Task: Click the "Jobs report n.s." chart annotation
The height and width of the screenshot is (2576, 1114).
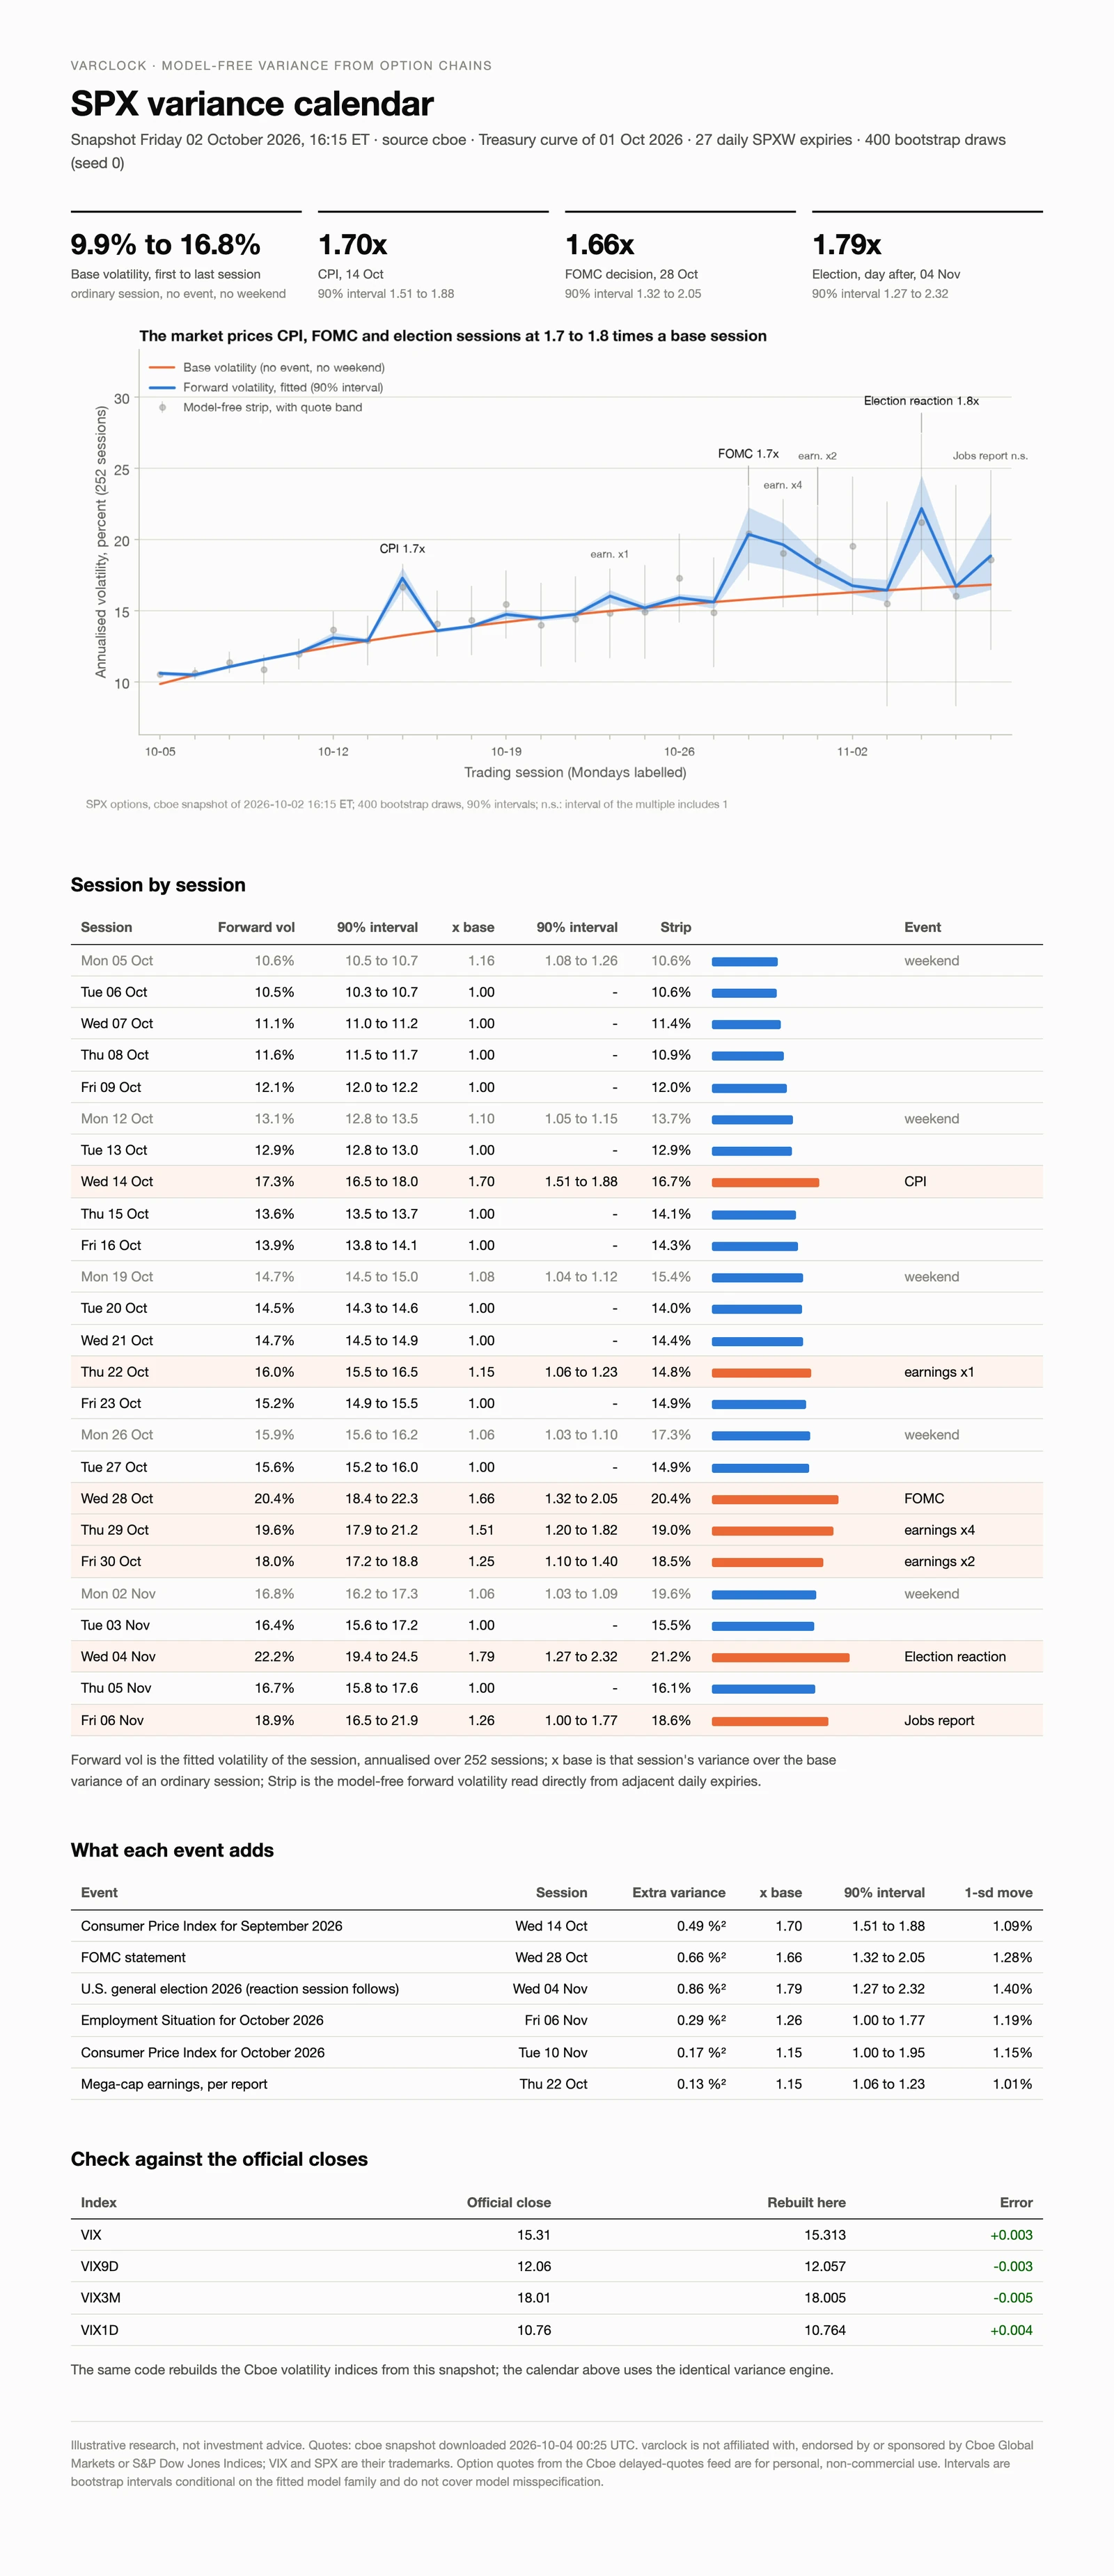Action: tap(990, 456)
